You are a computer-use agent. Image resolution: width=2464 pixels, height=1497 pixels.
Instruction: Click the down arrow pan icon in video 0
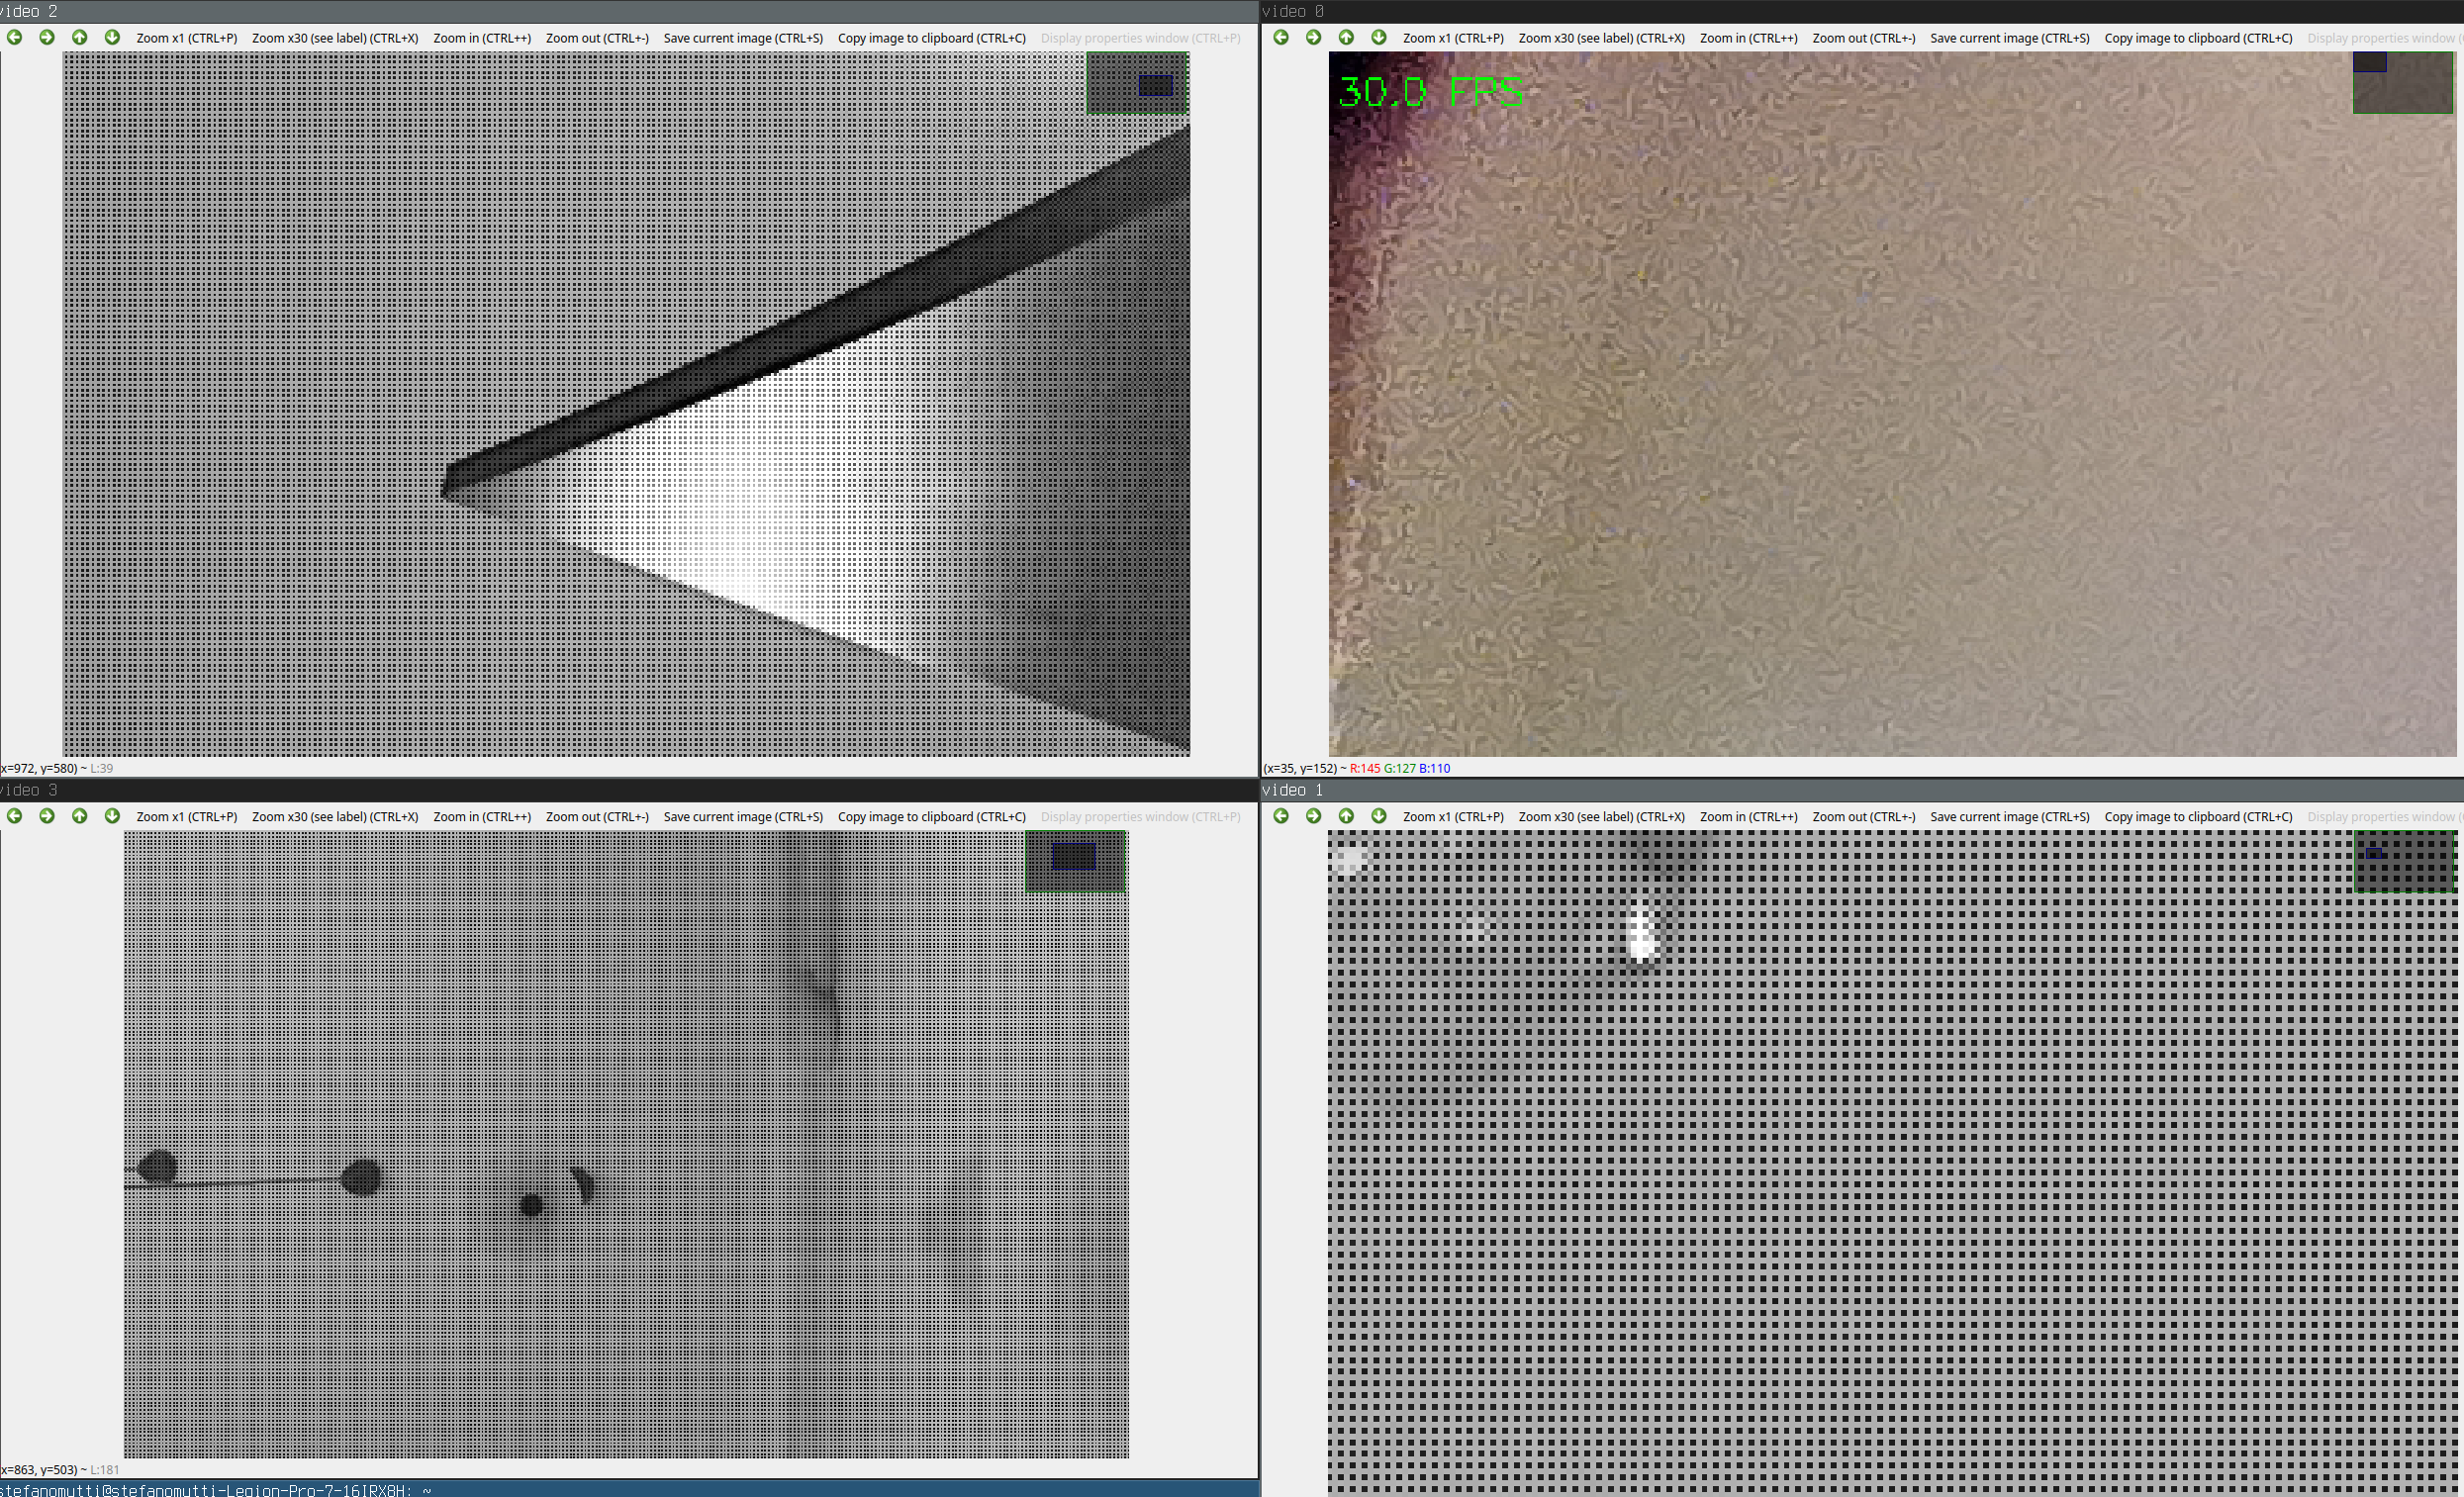pyautogui.click(x=1379, y=37)
